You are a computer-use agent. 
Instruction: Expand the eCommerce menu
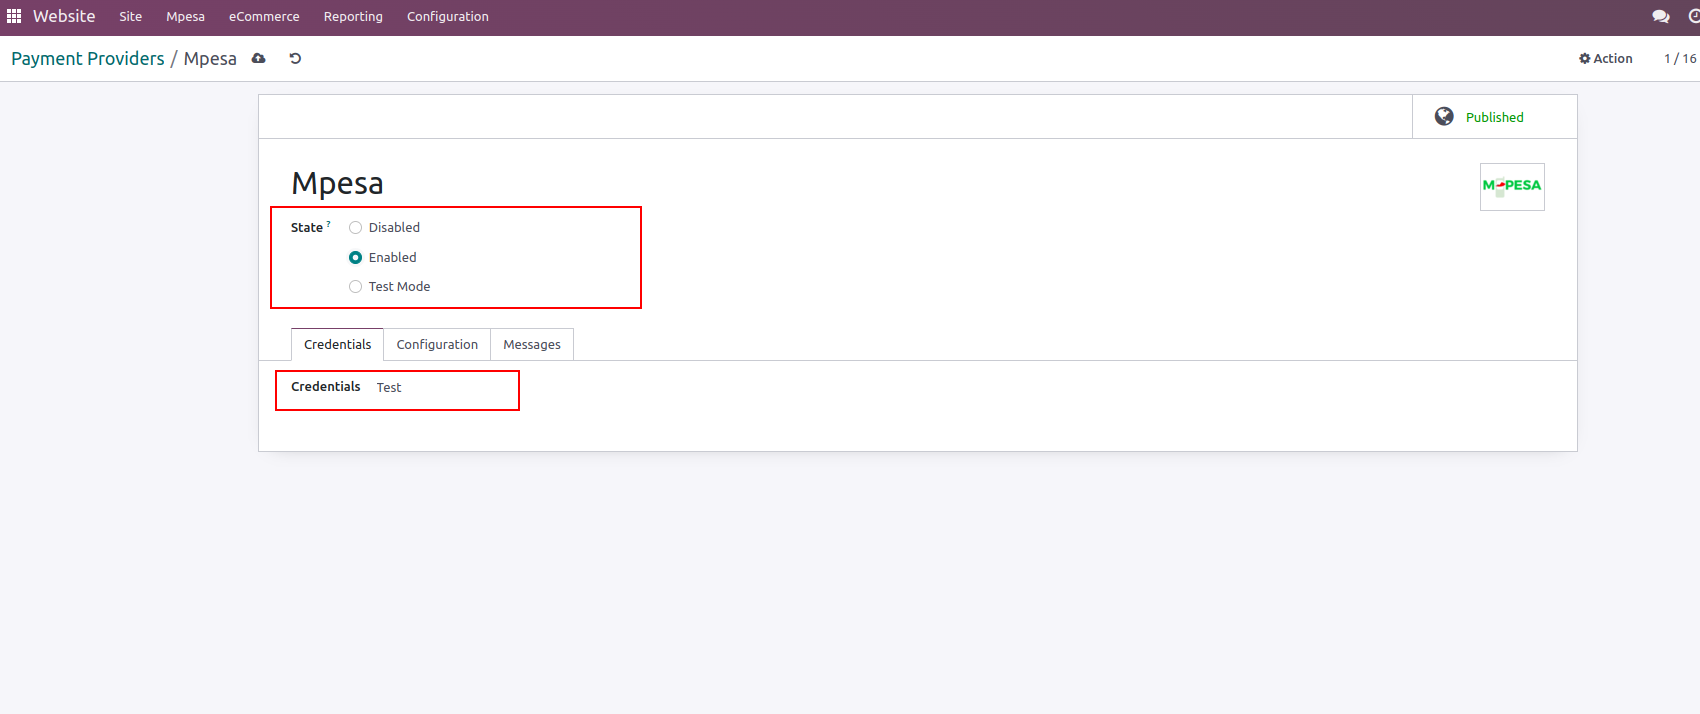(x=264, y=17)
